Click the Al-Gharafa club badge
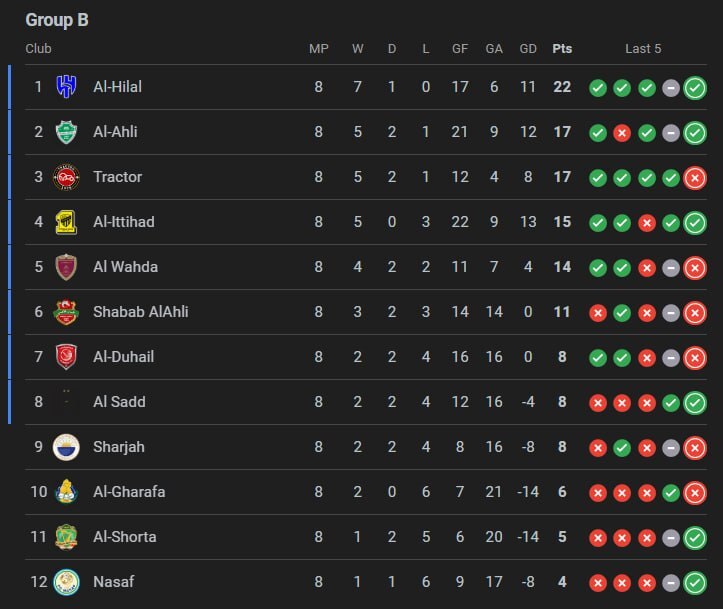This screenshot has width=723, height=609. click(66, 491)
